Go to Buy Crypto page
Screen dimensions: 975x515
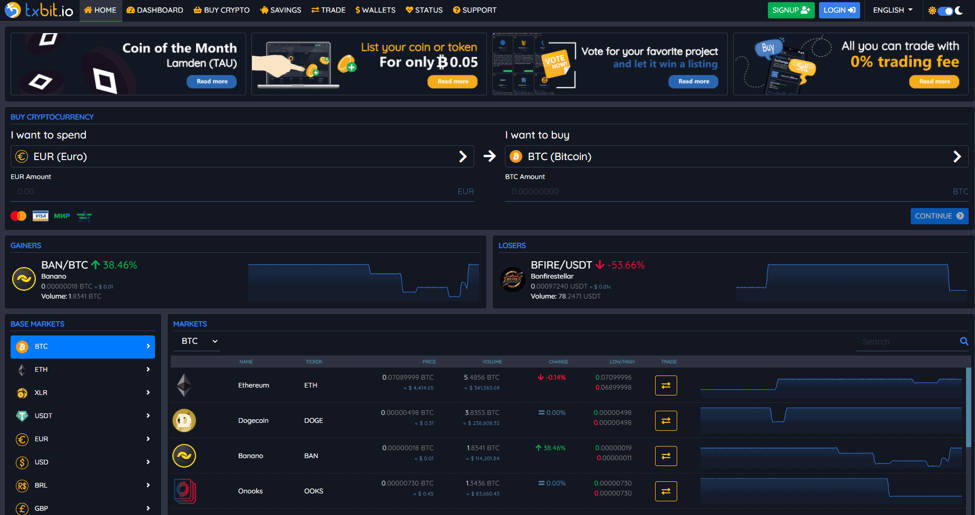(222, 10)
